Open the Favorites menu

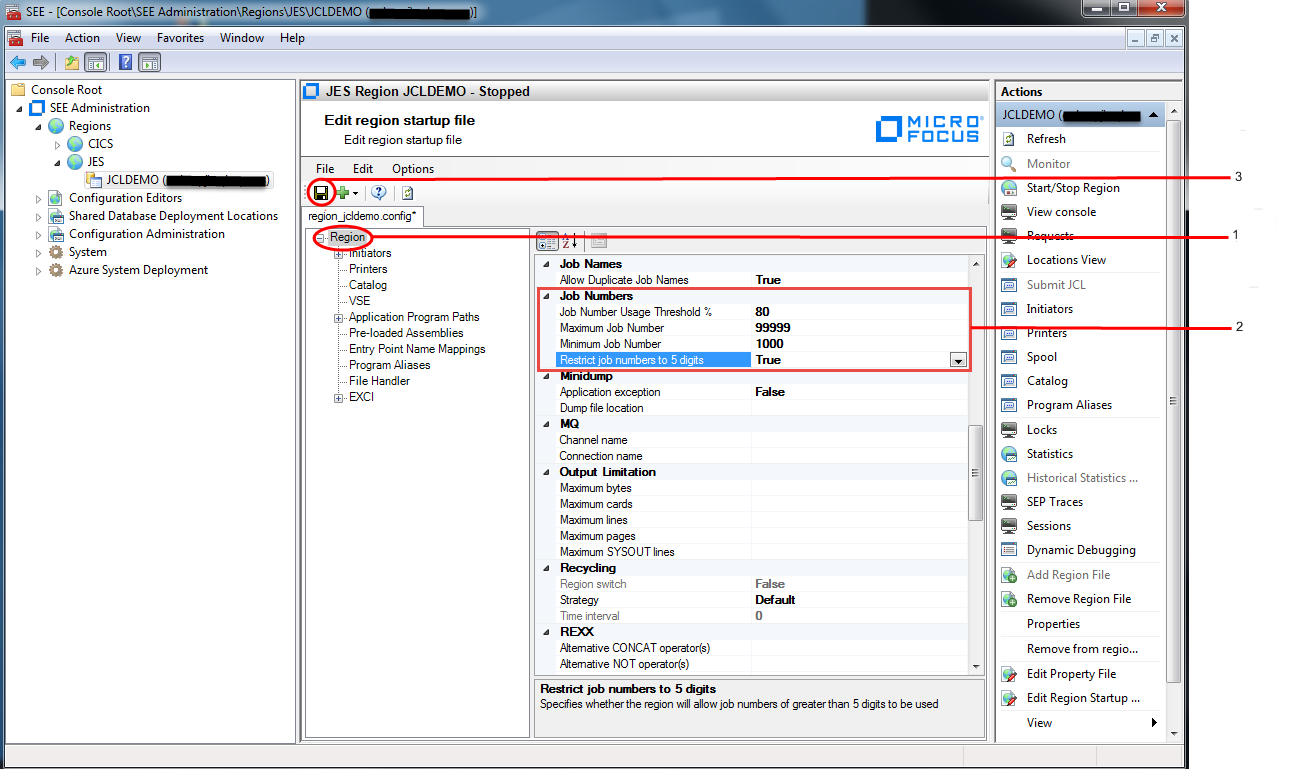tap(180, 38)
